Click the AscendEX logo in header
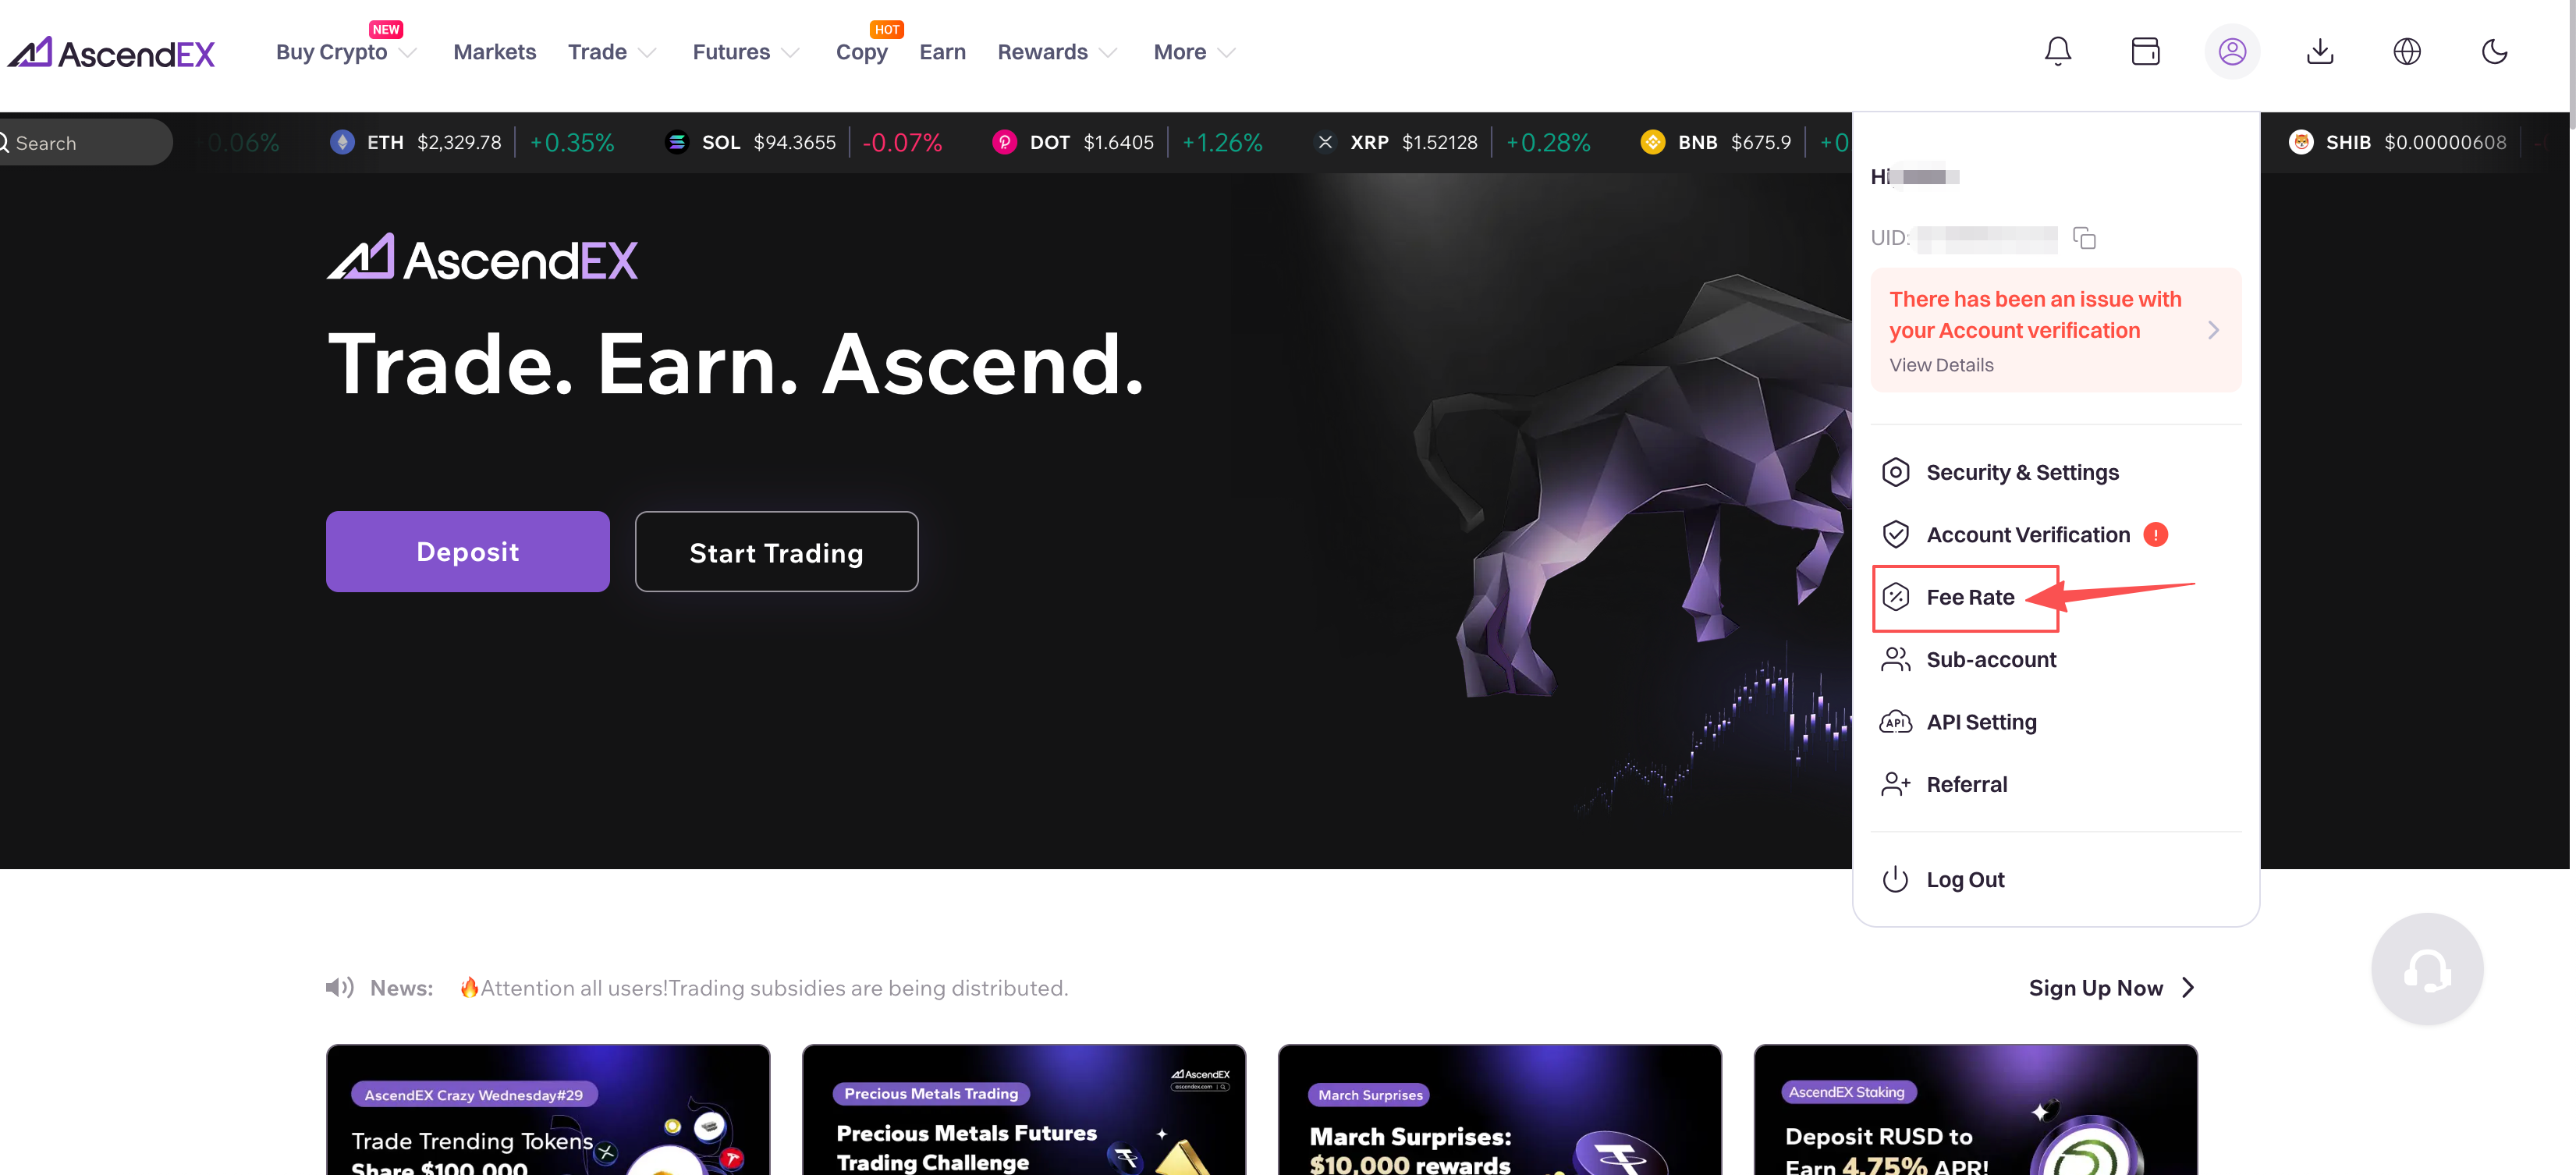 pos(111,52)
